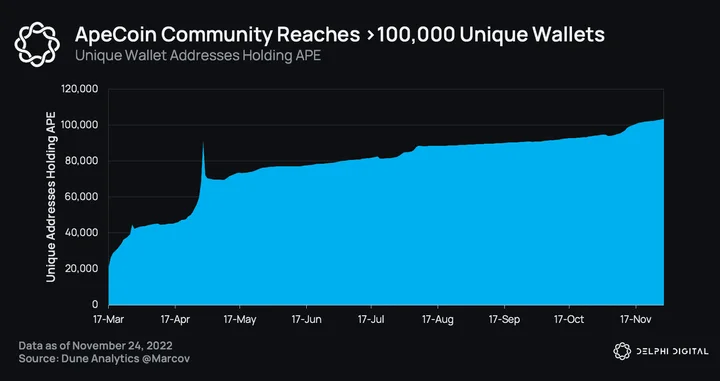Screen dimensions: 720x381
Task: Click the 120,000 y-axis value label
Action: click(x=79, y=89)
